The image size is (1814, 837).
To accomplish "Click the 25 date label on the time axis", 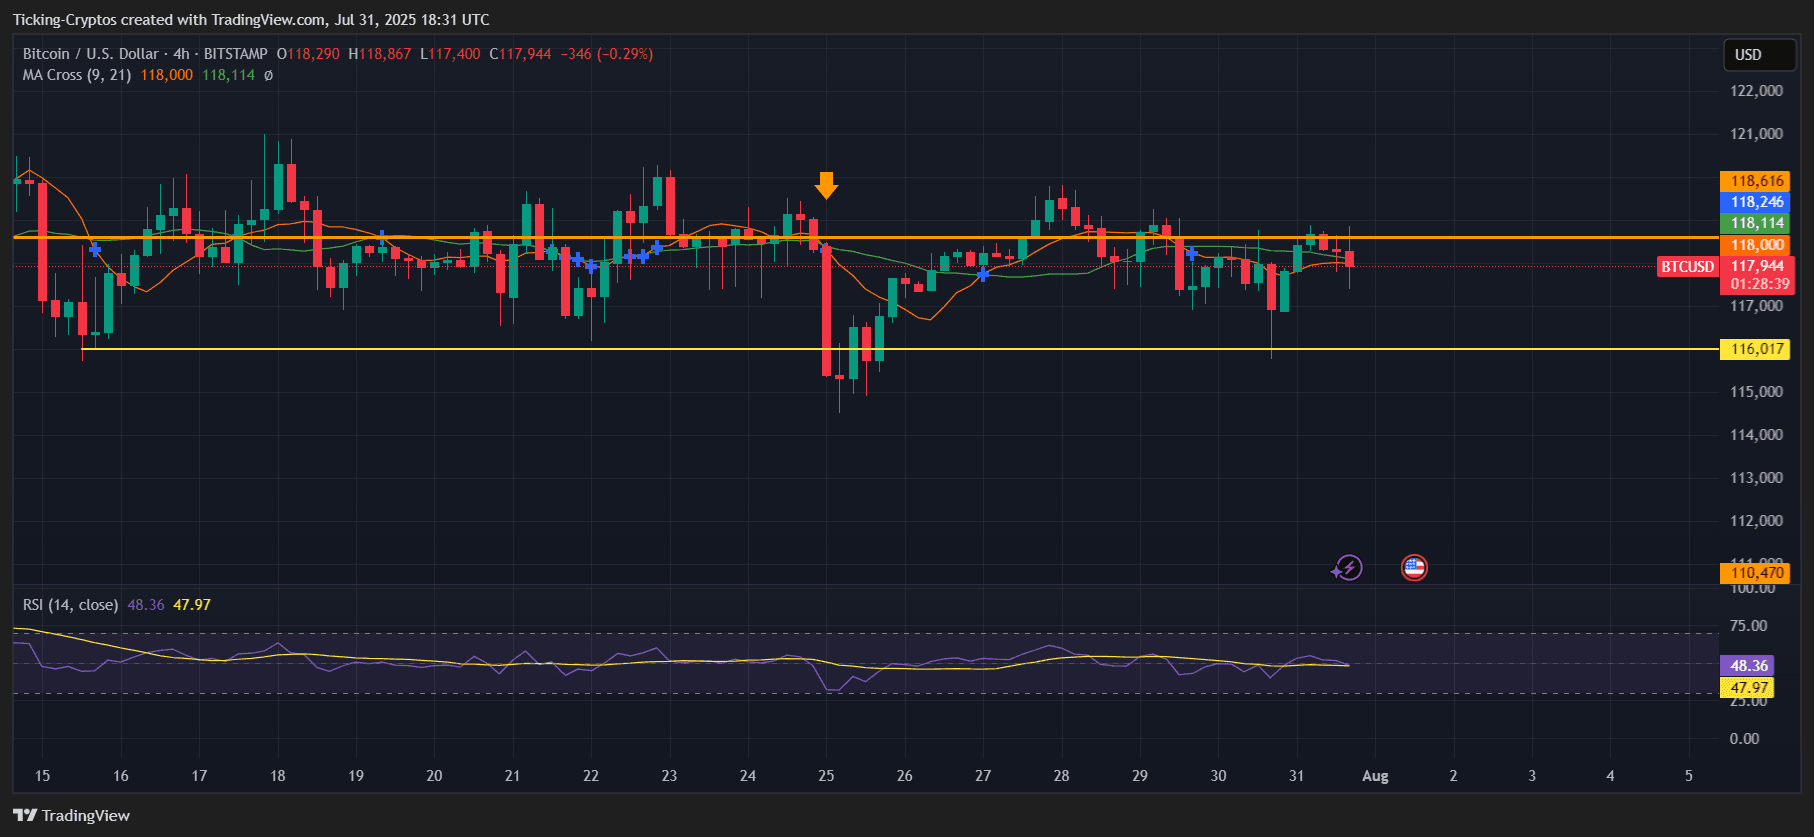I will 826,776.
